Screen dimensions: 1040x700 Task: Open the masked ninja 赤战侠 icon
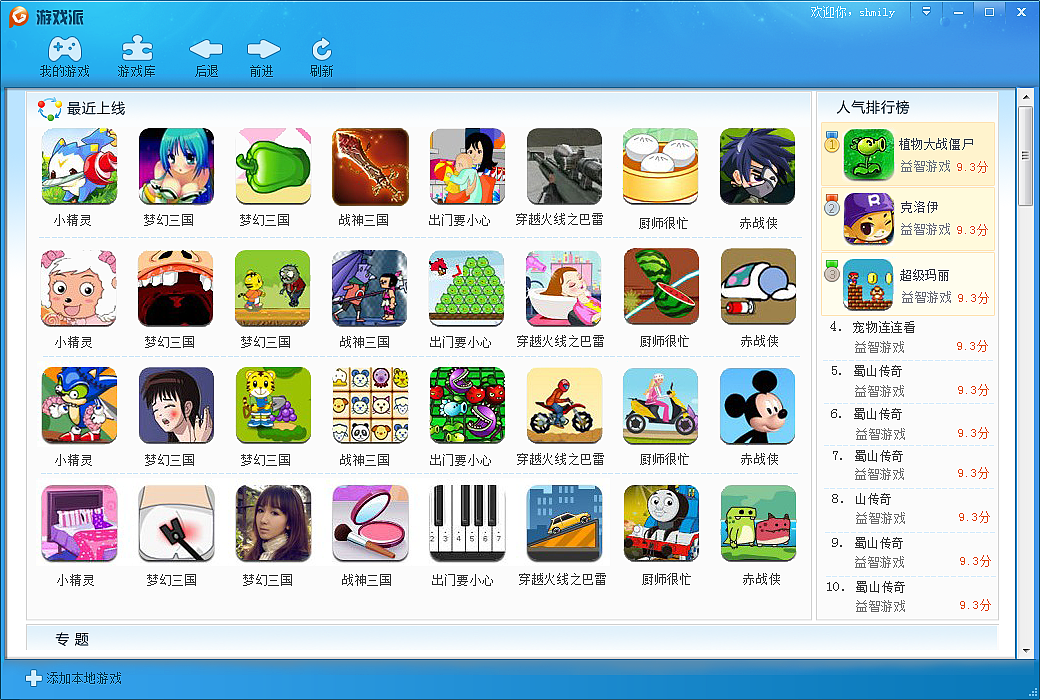(757, 166)
